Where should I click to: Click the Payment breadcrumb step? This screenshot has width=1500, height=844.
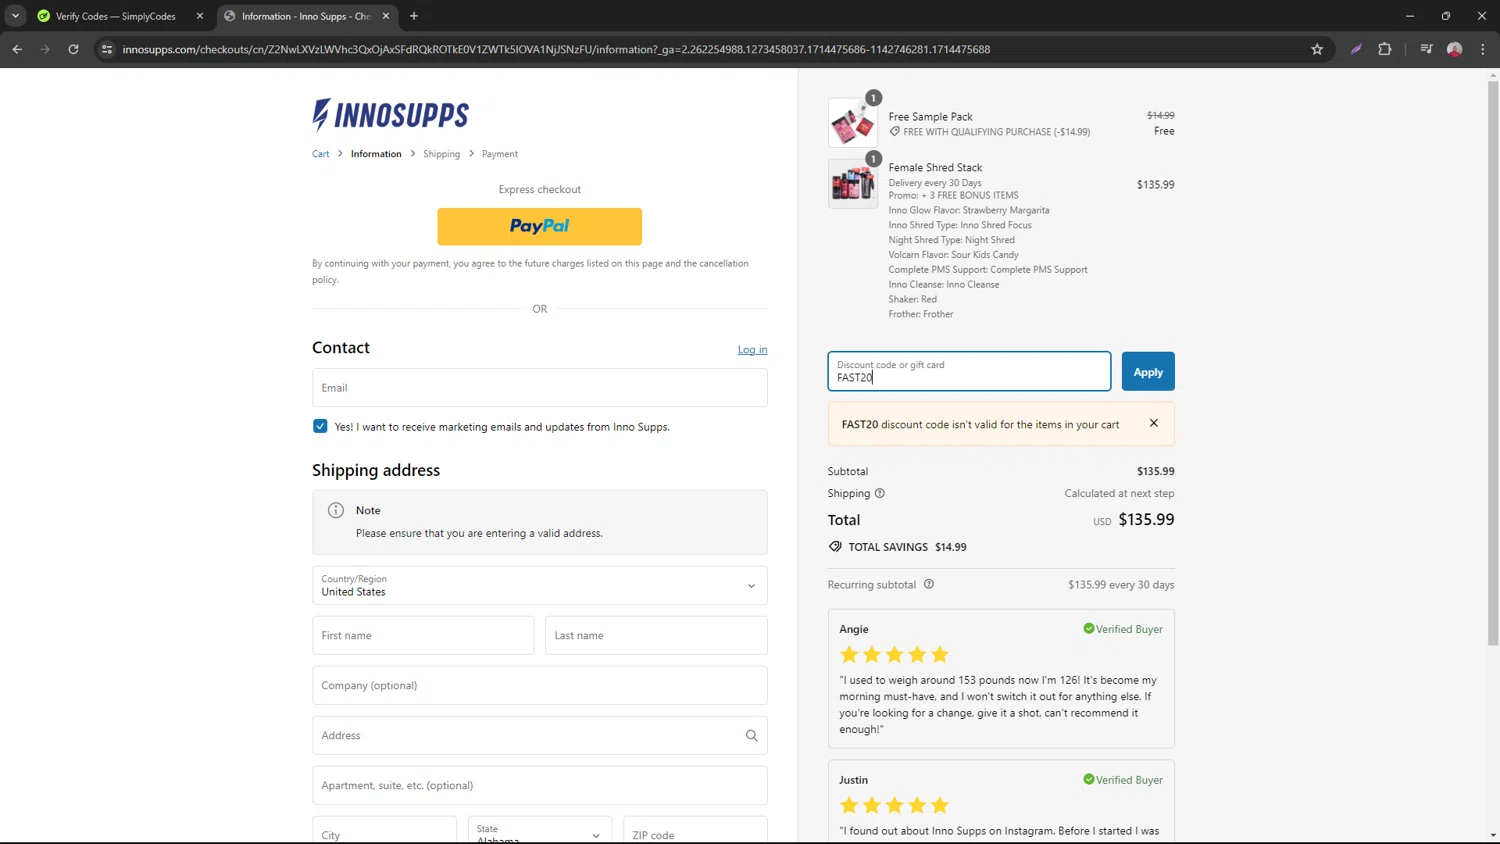point(500,154)
